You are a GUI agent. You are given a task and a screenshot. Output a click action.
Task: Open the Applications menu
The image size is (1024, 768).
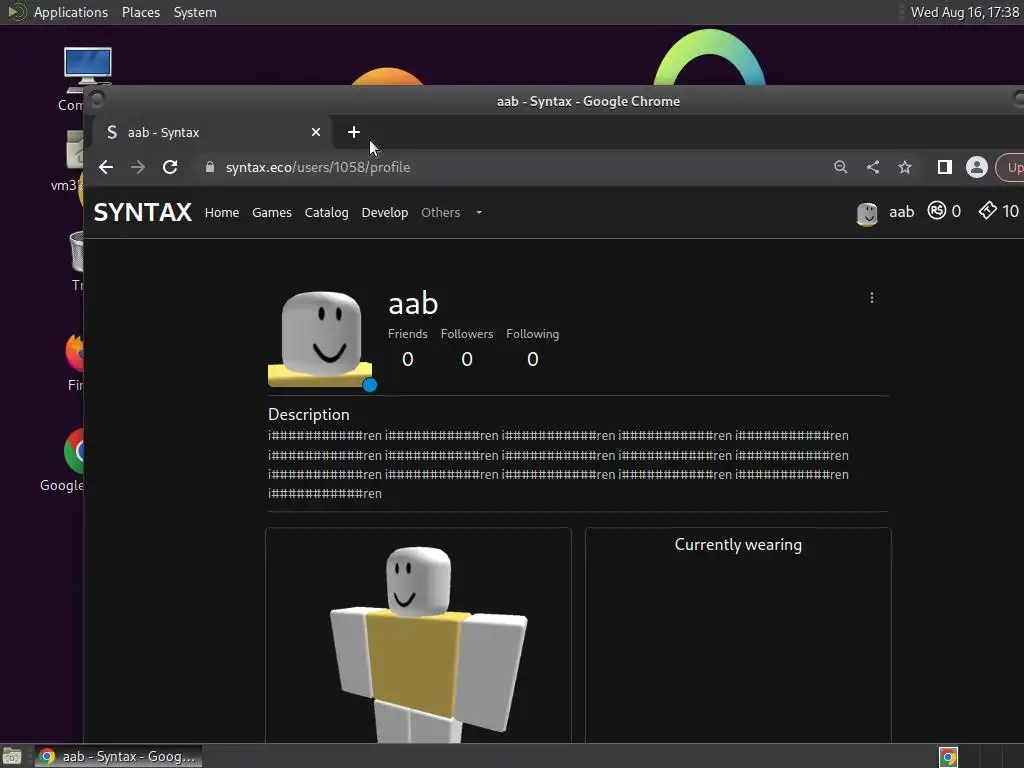tap(71, 12)
